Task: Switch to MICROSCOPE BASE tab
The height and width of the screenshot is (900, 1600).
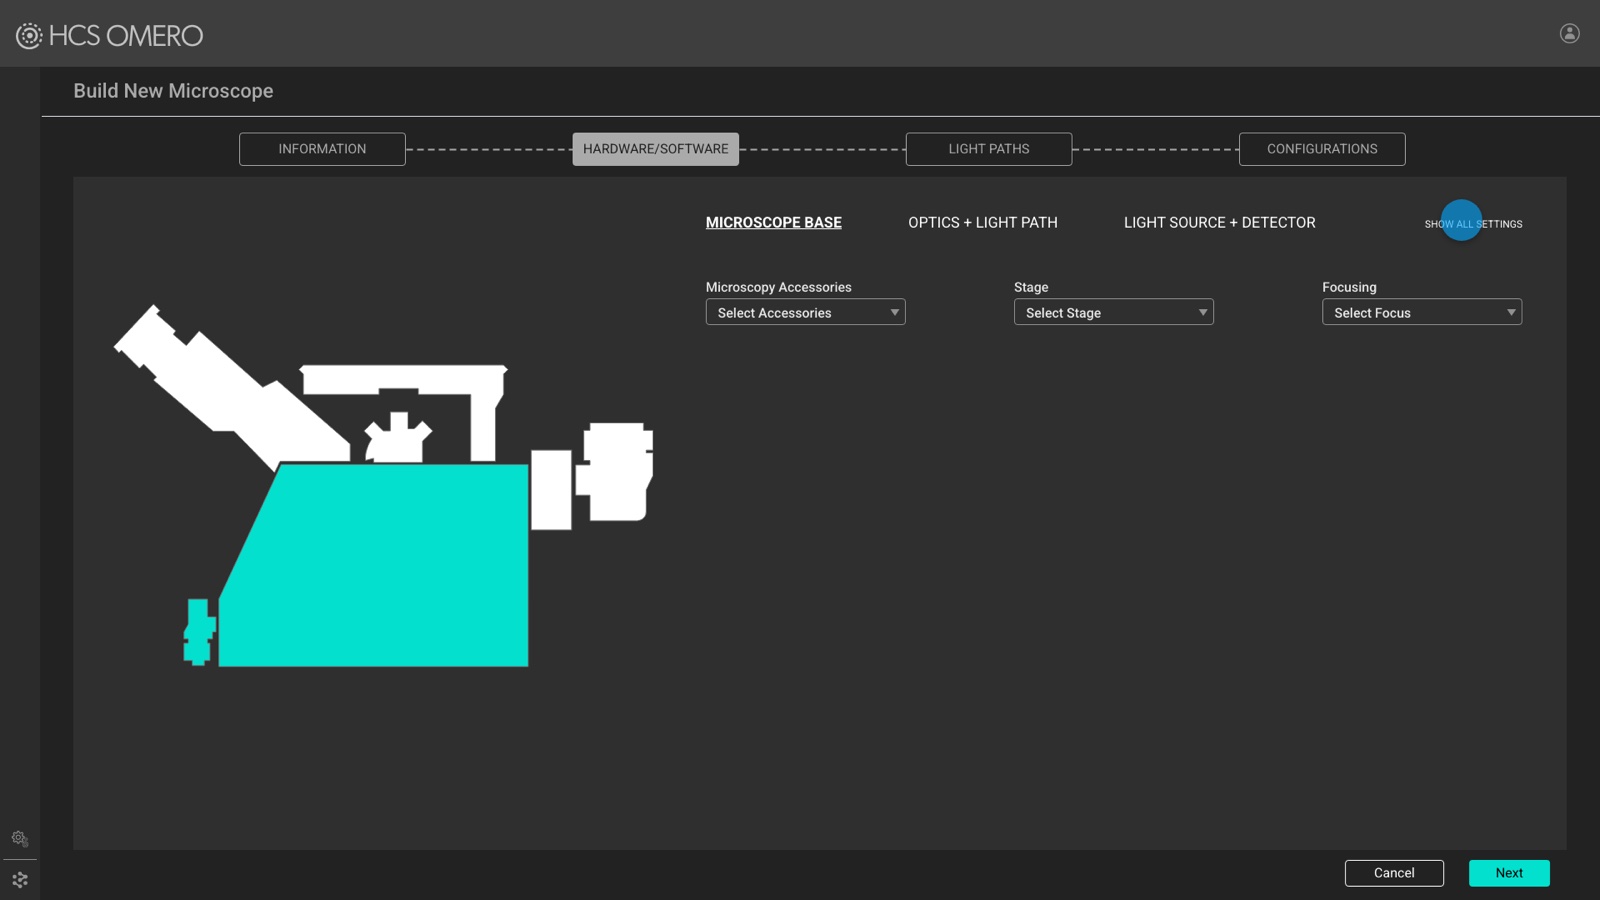Action: [x=773, y=222]
